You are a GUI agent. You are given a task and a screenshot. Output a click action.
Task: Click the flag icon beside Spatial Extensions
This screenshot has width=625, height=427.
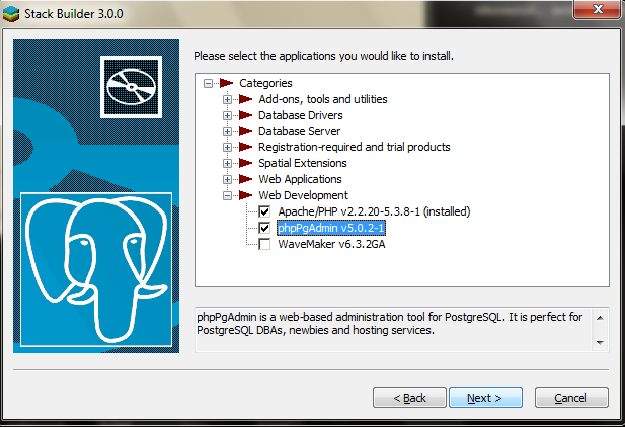pyautogui.click(x=246, y=163)
